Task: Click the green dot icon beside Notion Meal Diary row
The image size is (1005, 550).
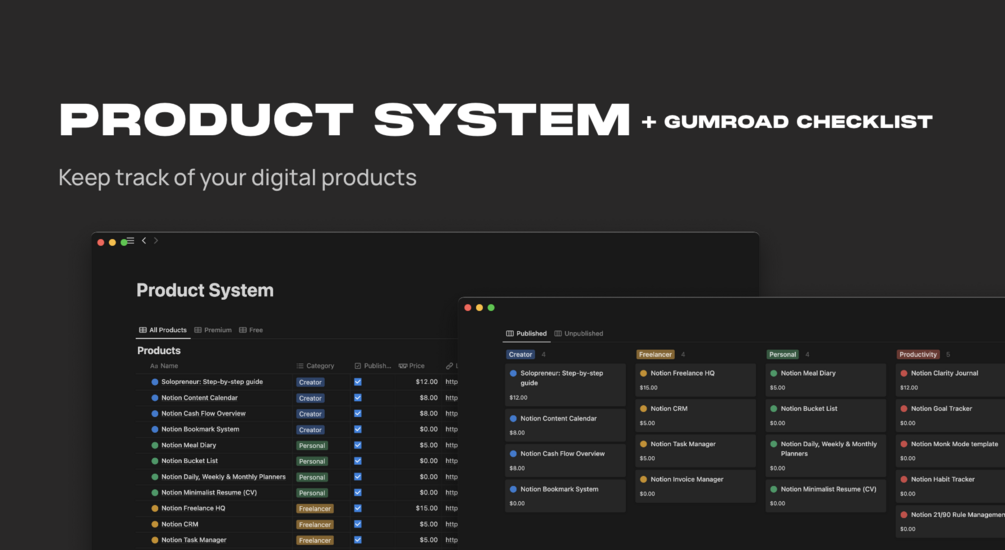Action: pyautogui.click(x=154, y=445)
